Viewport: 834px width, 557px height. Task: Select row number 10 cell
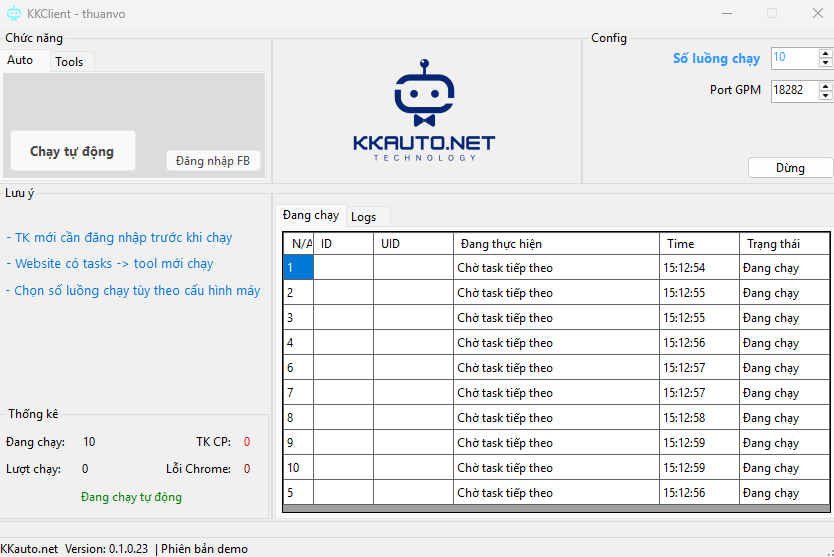(x=298, y=468)
